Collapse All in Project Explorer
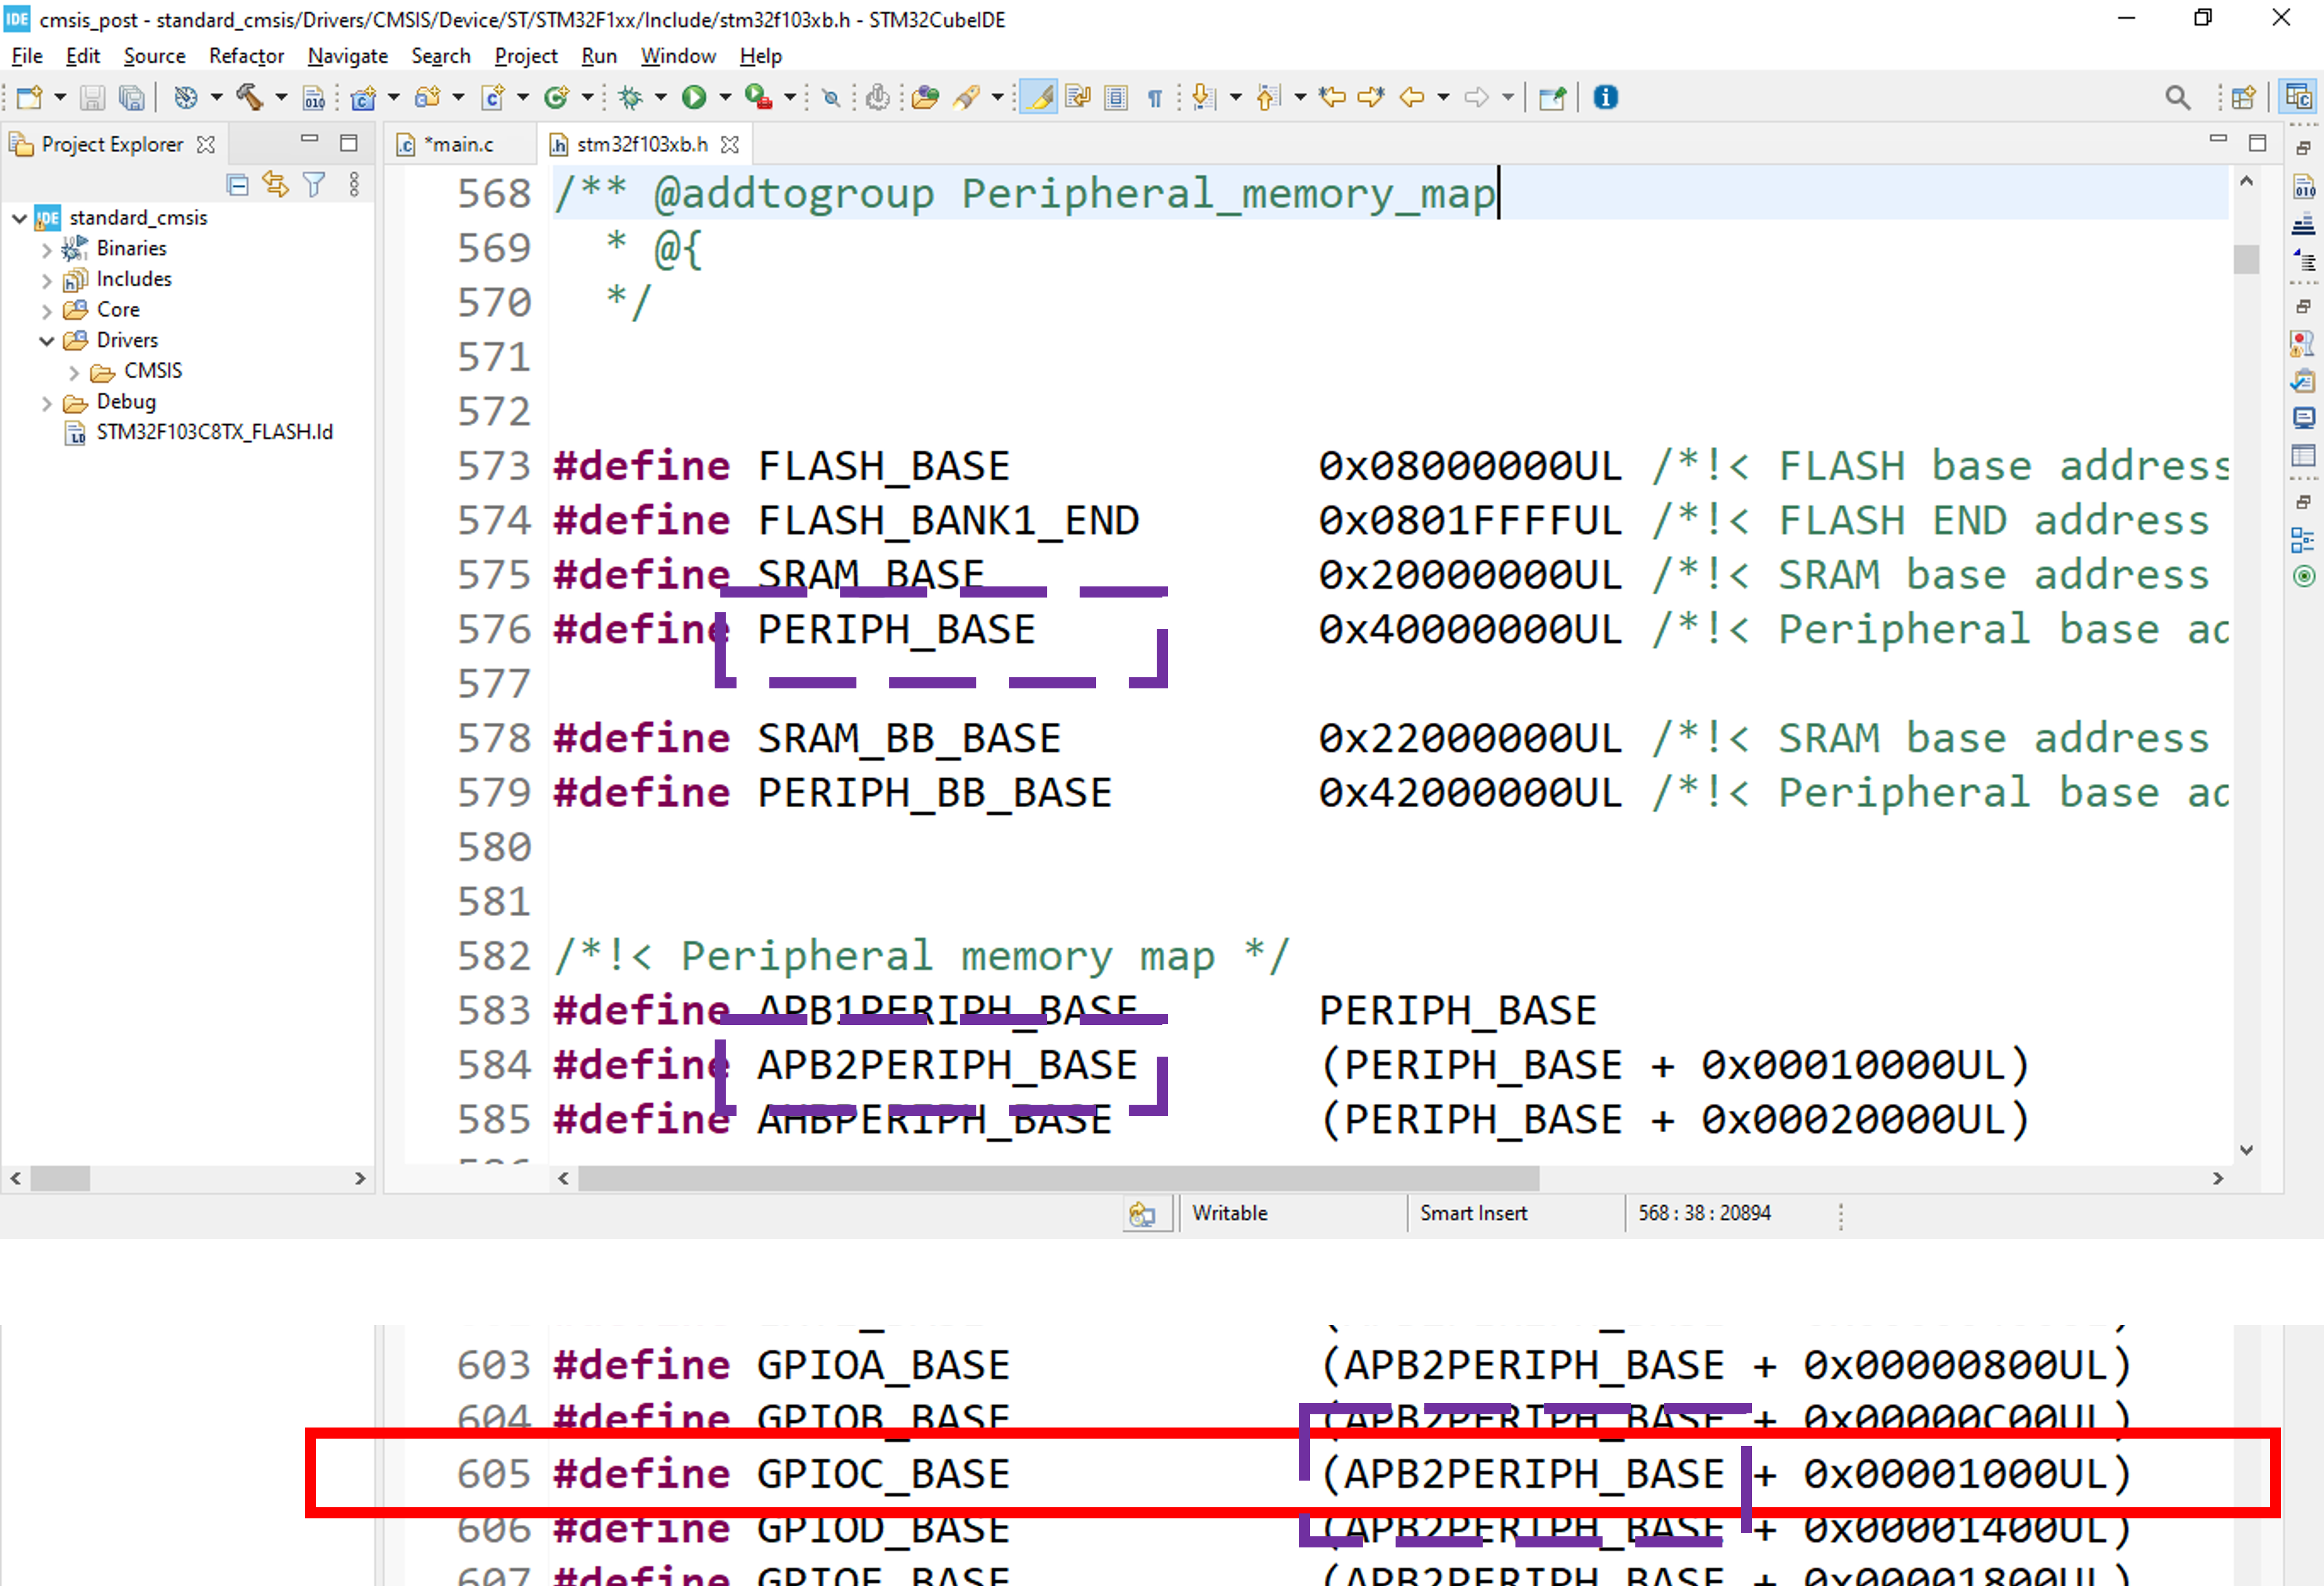 [237, 184]
